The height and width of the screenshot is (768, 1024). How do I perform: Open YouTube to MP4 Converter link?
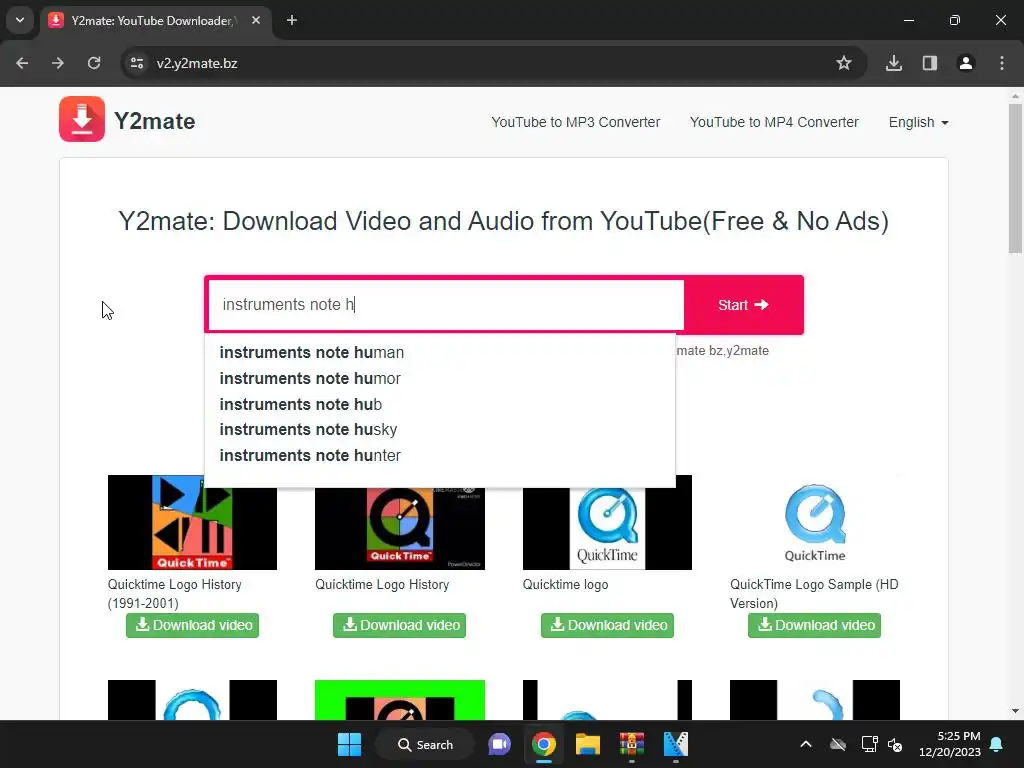[x=774, y=122]
